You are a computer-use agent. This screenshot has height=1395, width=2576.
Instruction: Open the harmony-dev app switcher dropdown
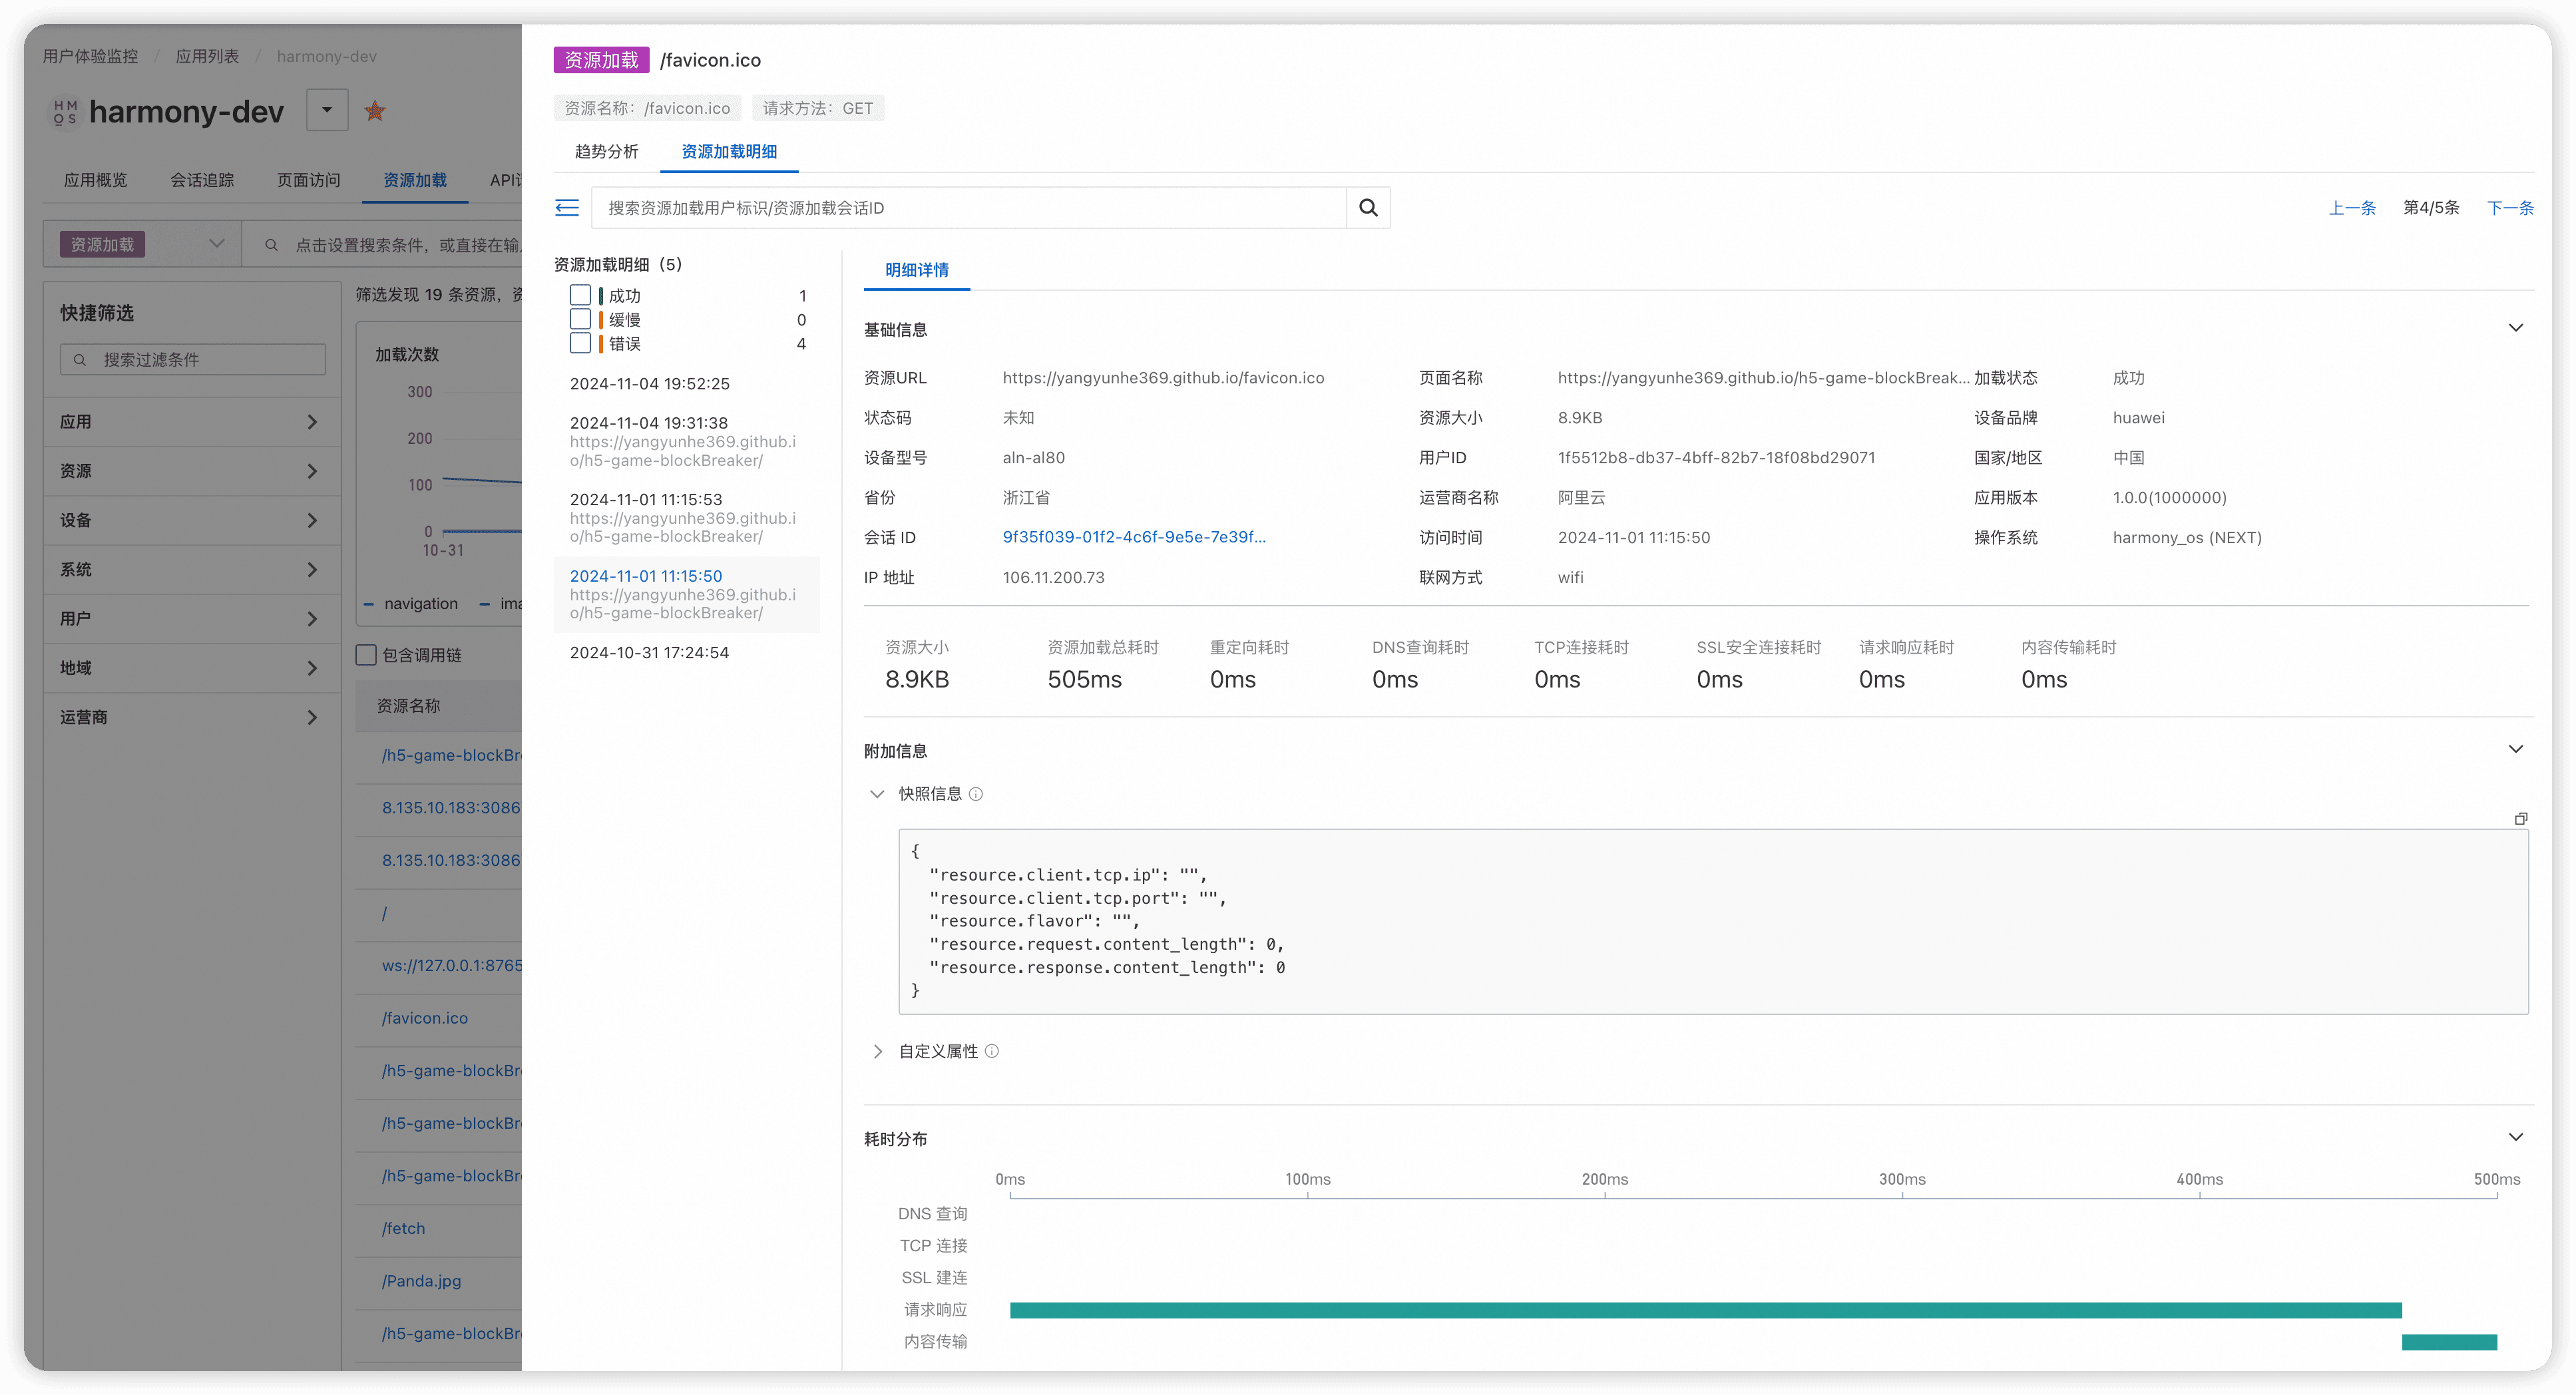coord(327,110)
